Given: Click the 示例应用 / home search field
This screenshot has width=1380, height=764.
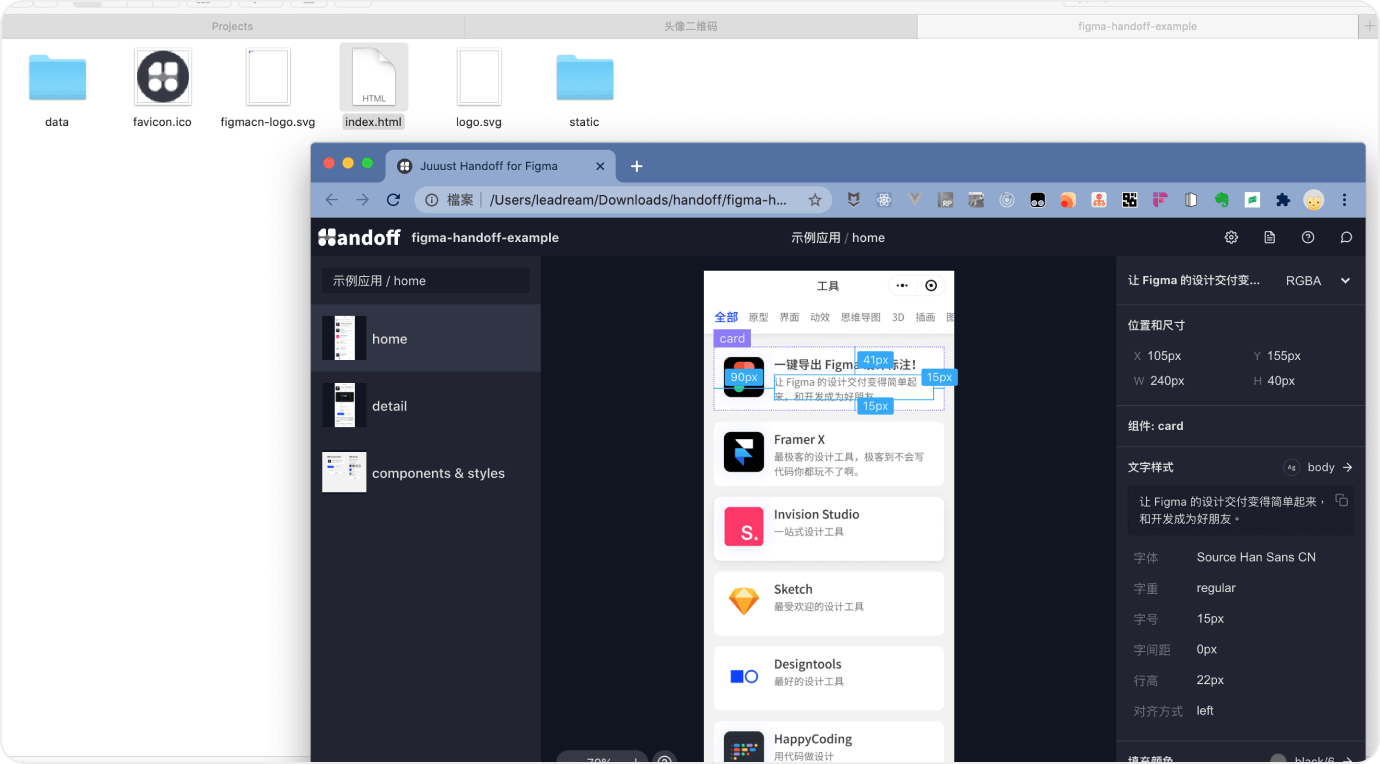Looking at the screenshot, I should click(x=425, y=281).
